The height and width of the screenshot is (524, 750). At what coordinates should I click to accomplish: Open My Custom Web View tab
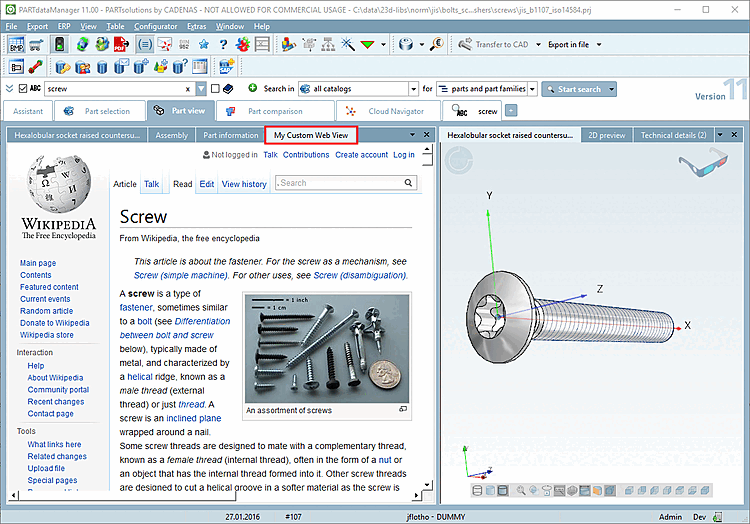click(310, 135)
